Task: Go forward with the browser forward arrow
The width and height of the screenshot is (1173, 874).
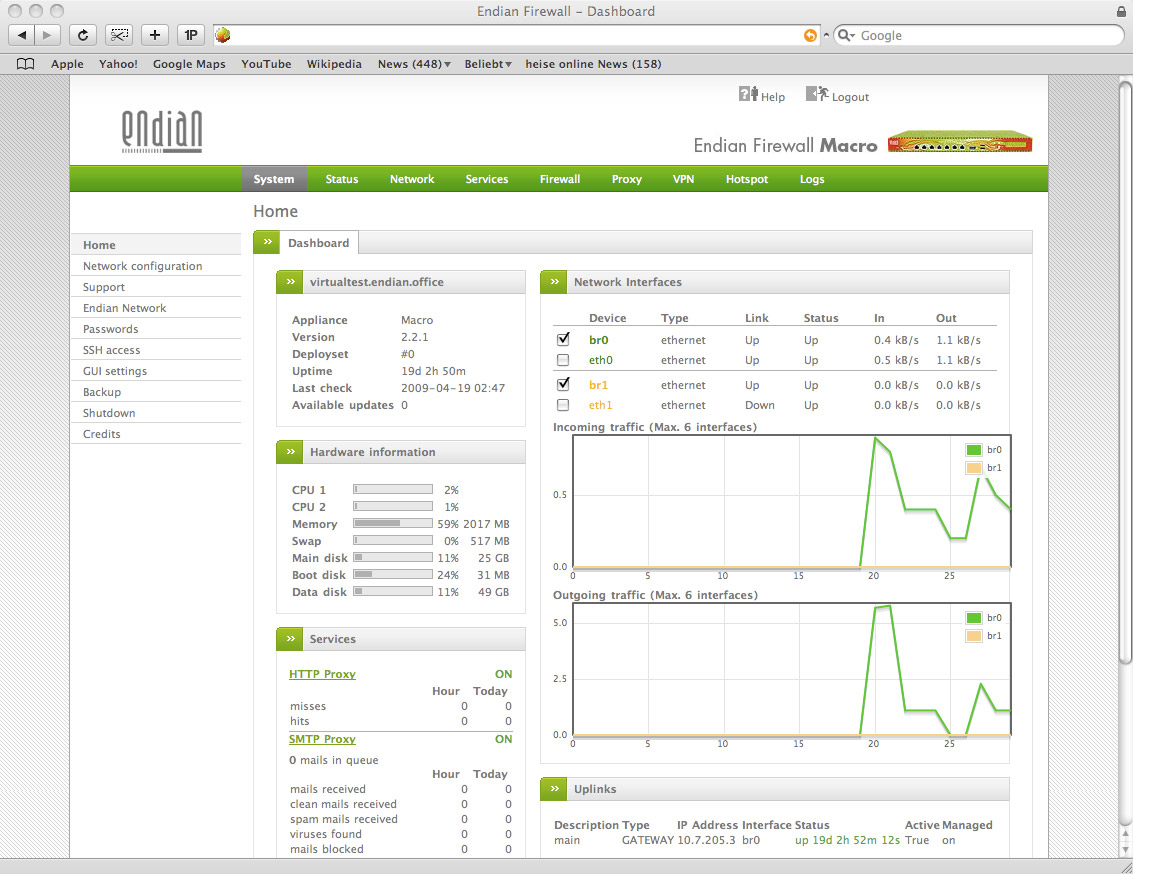Action: [47, 35]
